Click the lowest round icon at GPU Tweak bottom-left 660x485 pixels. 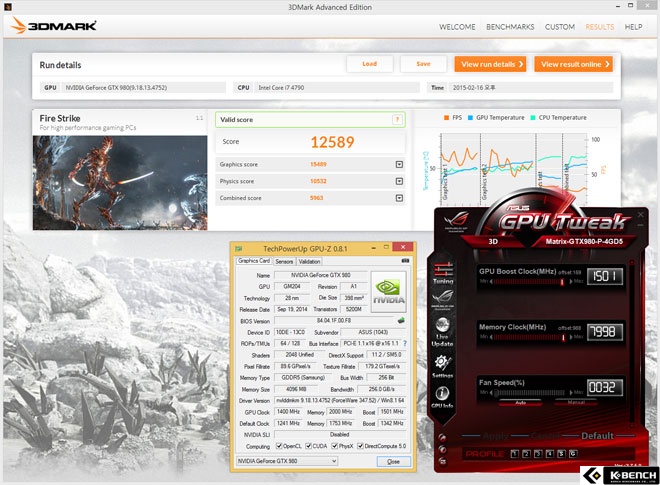point(442,461)
